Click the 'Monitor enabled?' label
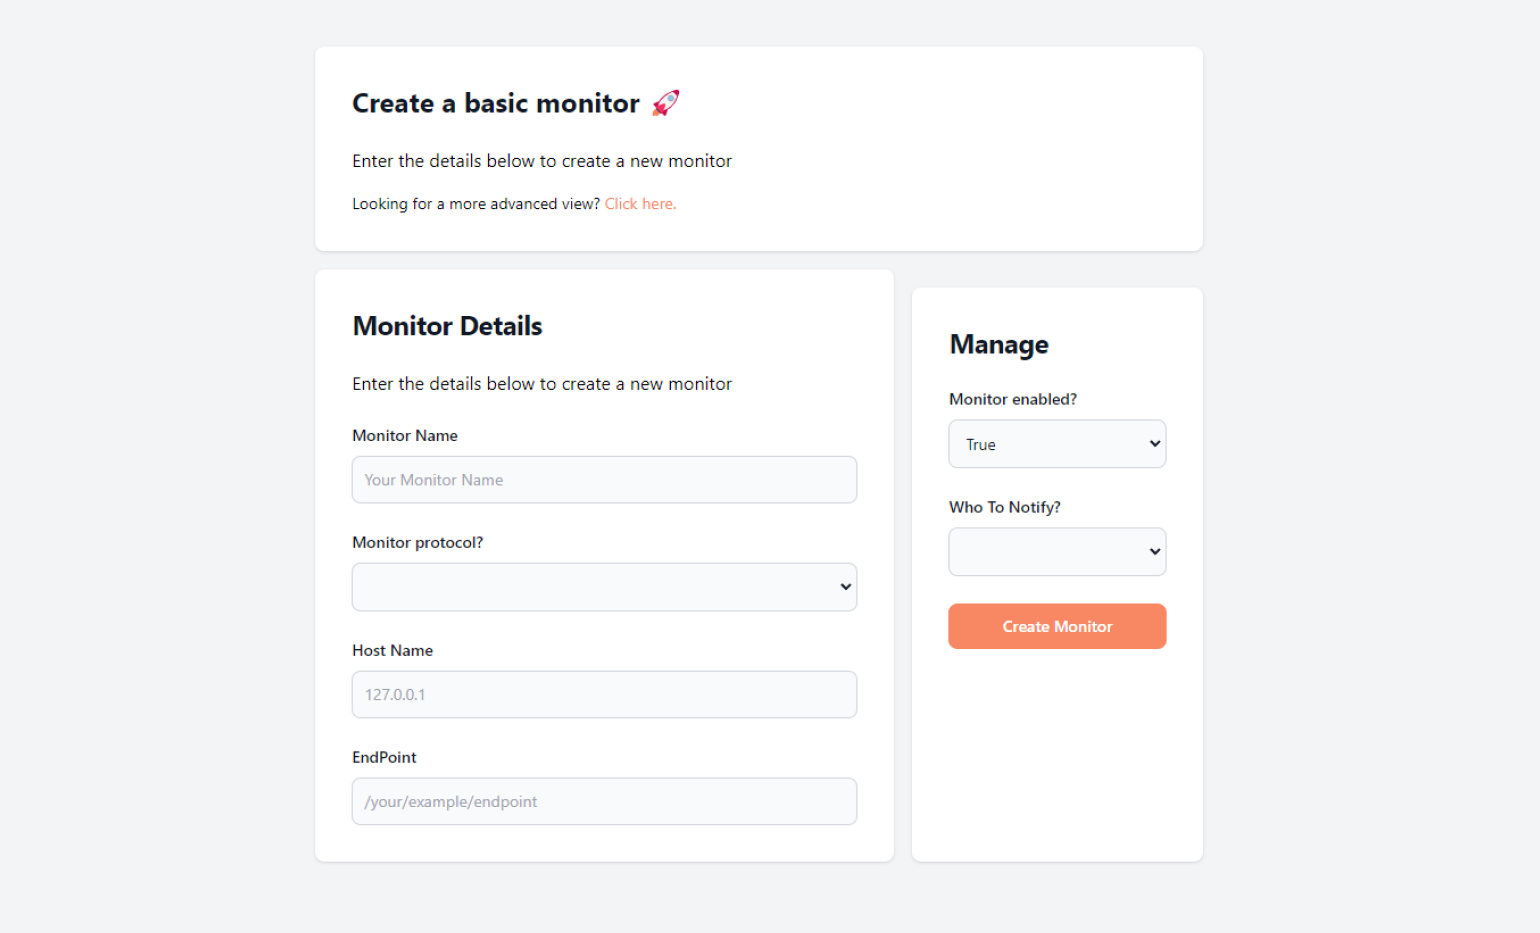This screenshot has height=933, width=1540. tap(1012, 399)
